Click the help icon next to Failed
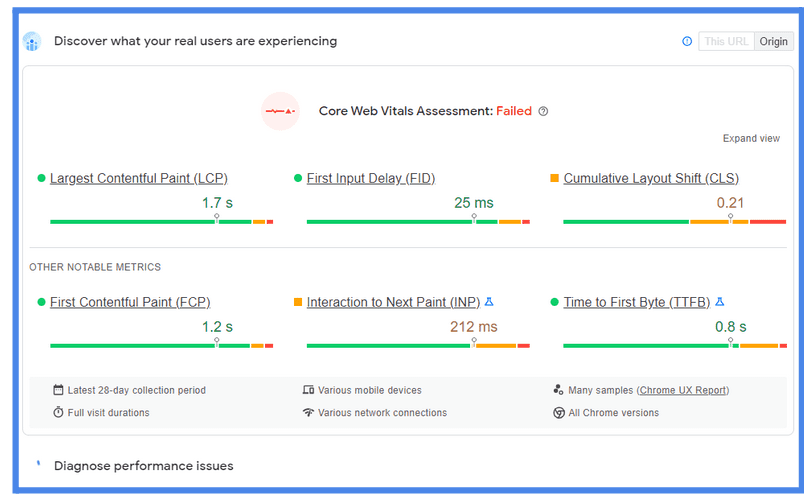 (x=543, y=111)
